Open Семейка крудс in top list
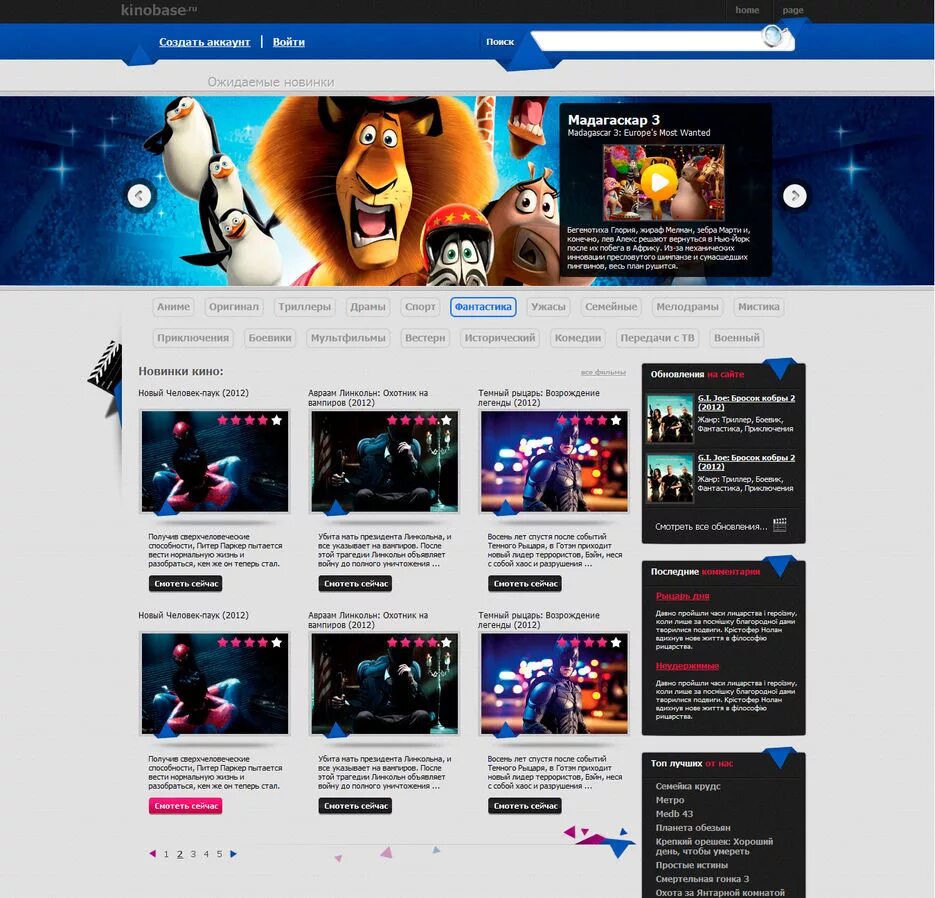 688,786
